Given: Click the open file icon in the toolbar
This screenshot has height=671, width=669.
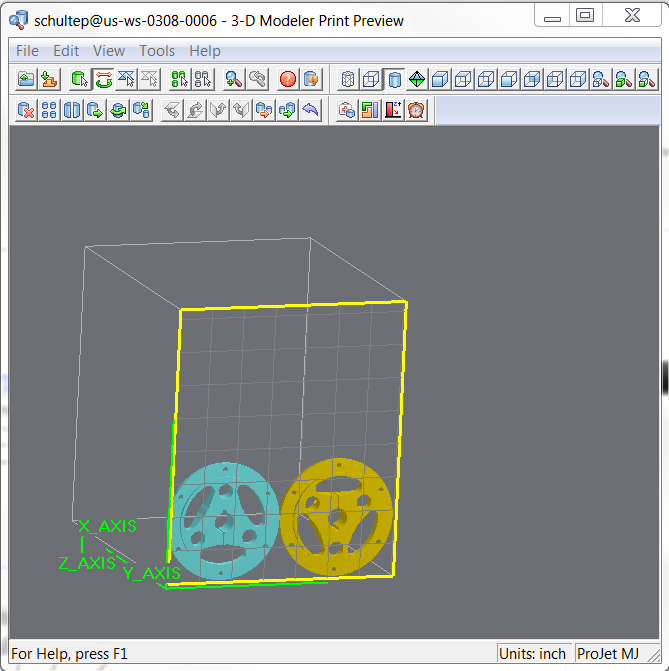Looking at the screenshot, I should [x=26, y=79].
